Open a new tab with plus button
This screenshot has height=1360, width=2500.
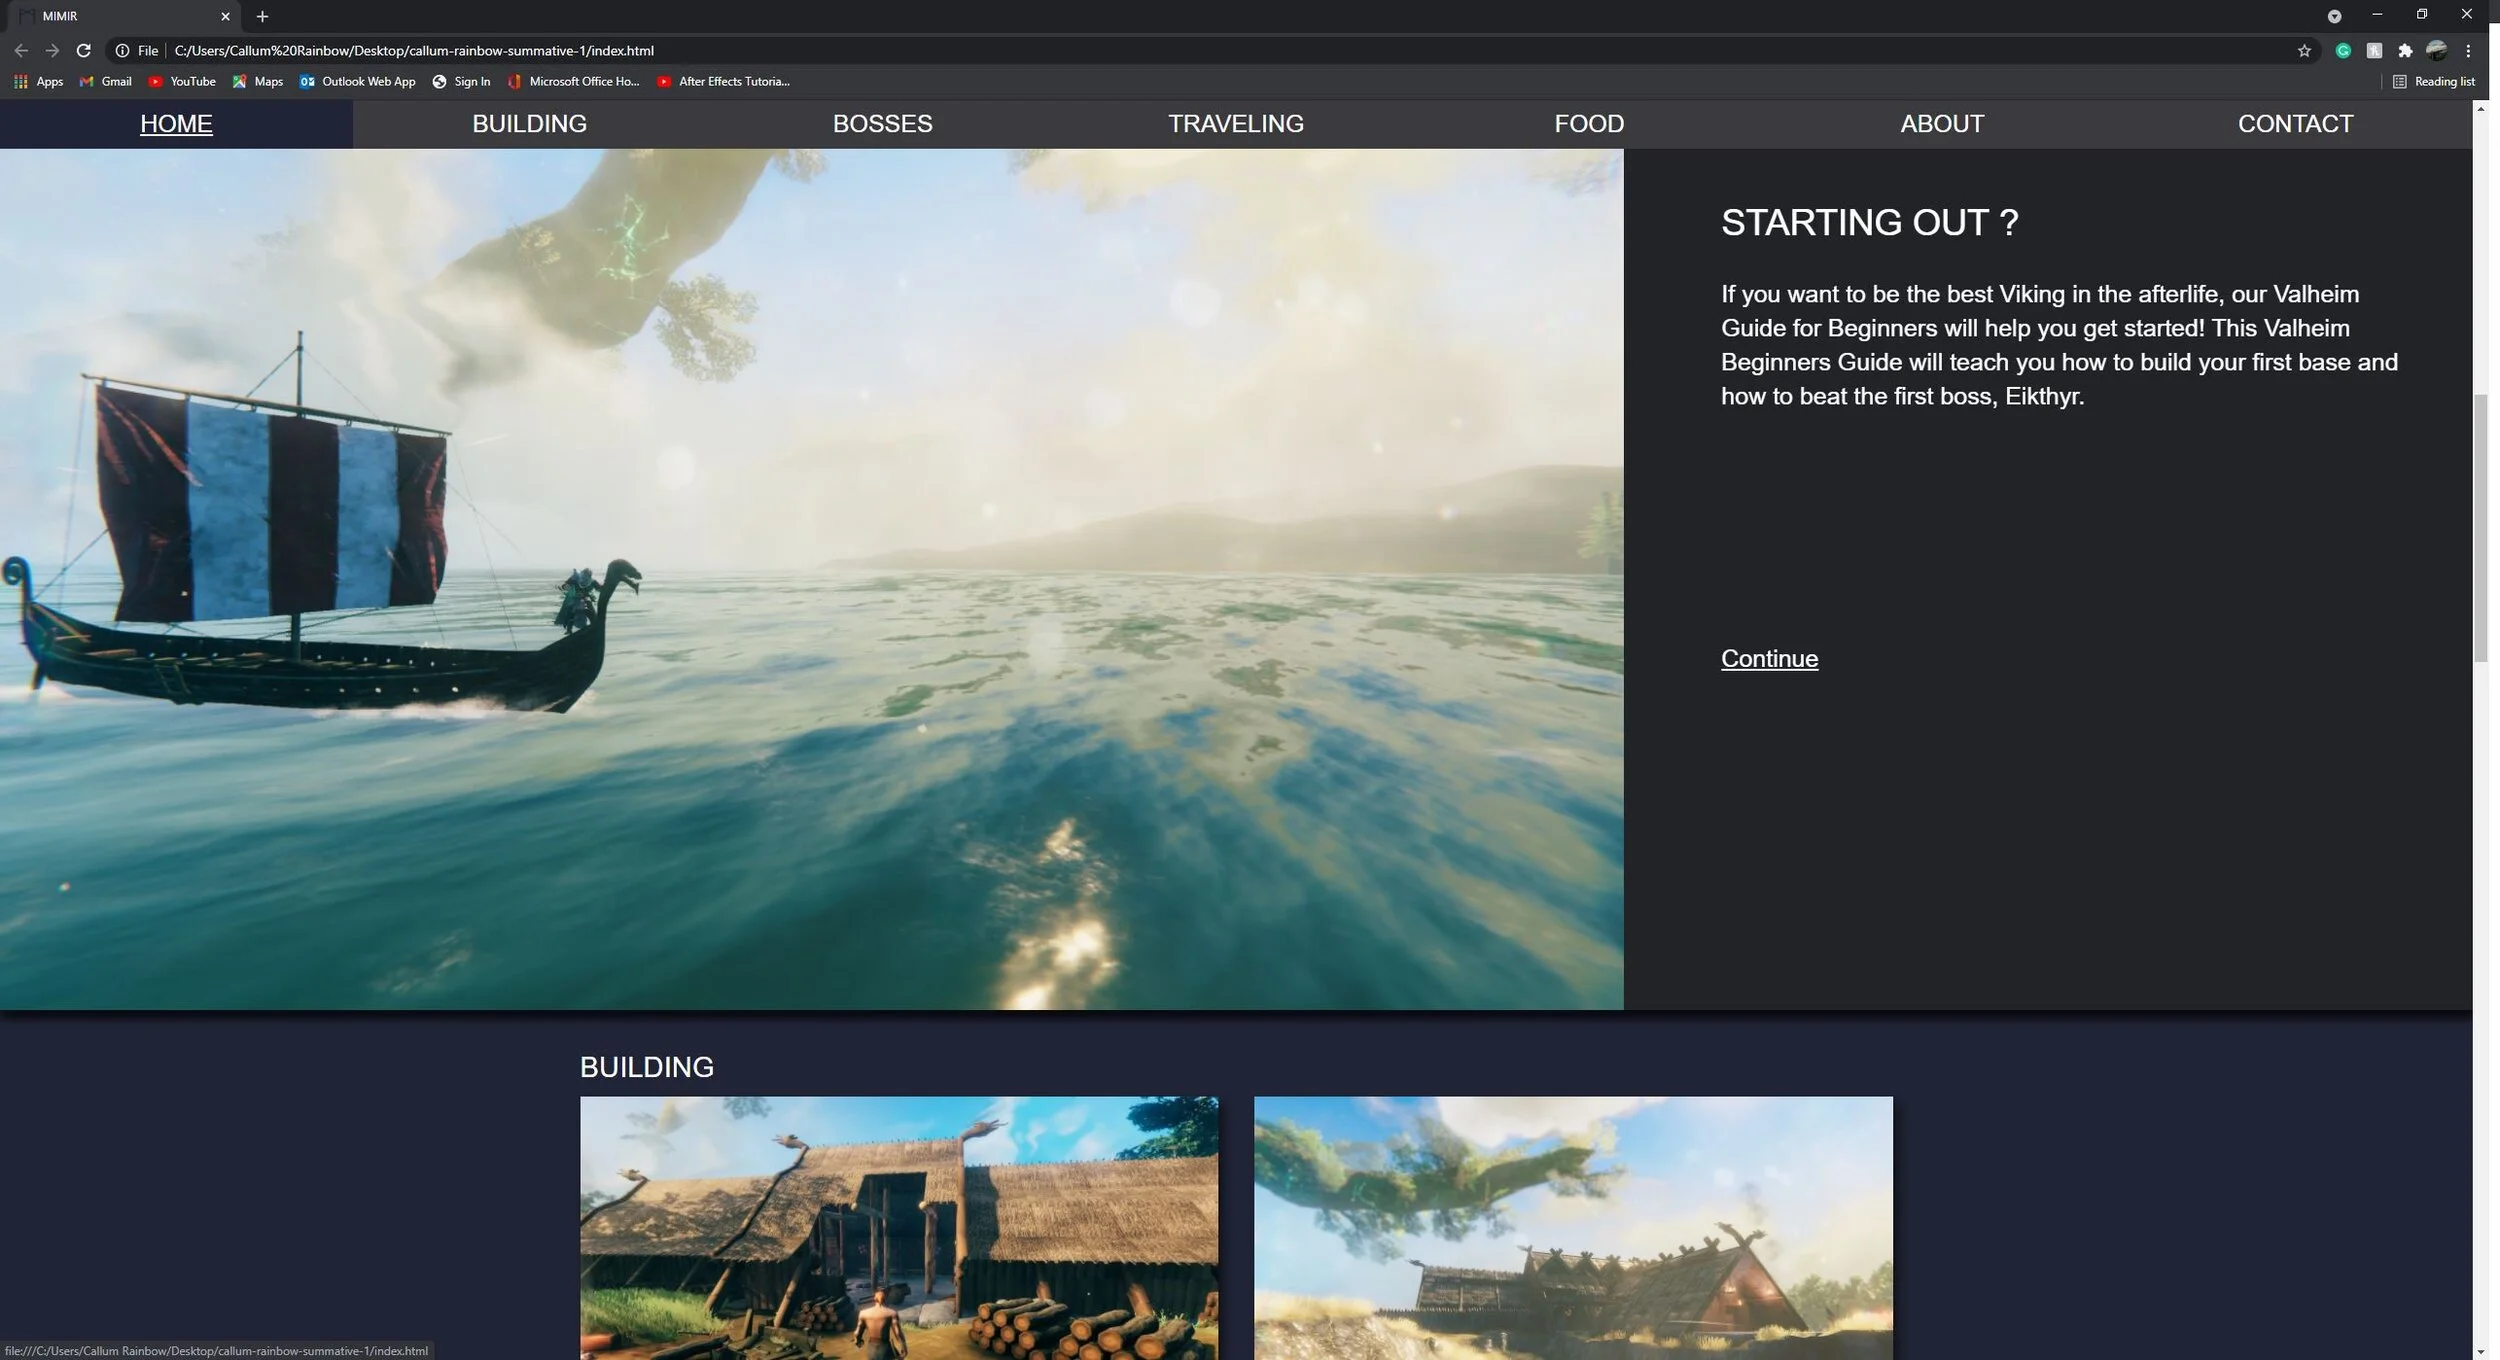[x=262, y=16]
